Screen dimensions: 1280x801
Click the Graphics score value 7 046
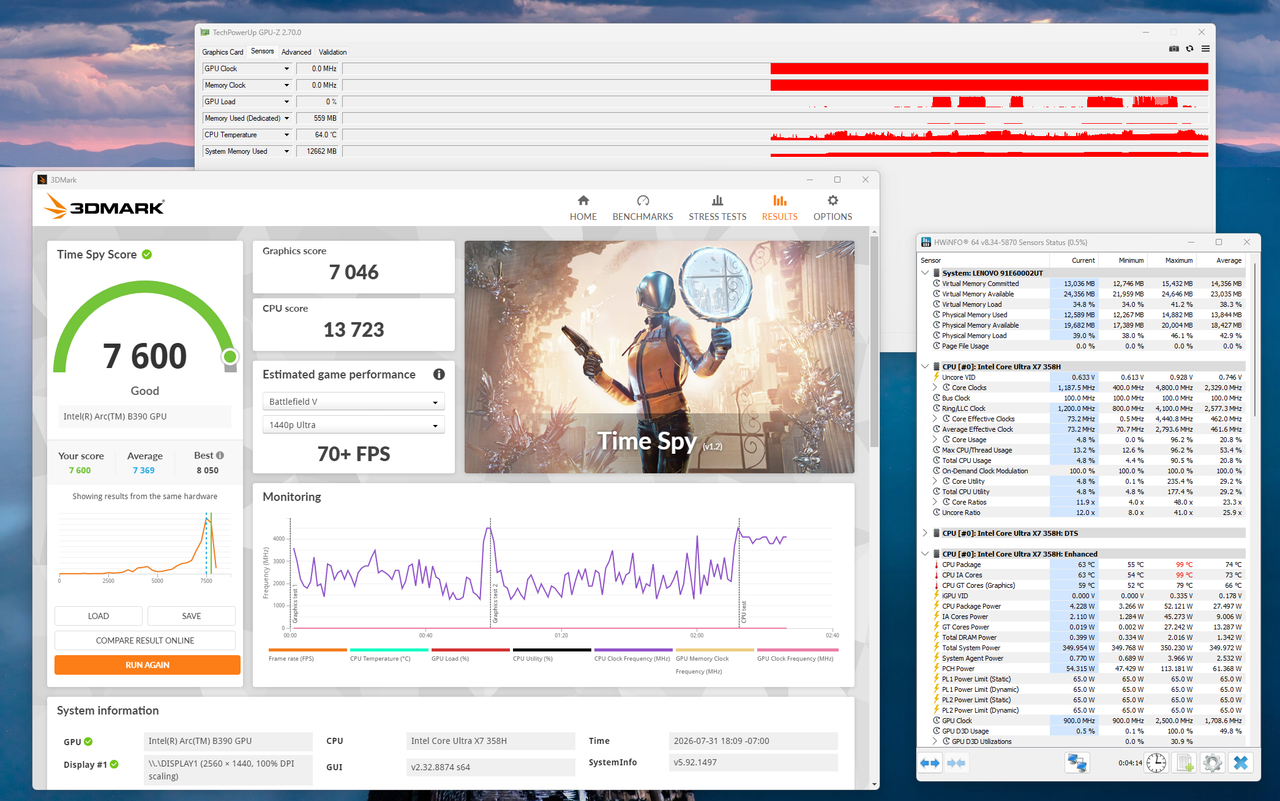coord(354,272)
